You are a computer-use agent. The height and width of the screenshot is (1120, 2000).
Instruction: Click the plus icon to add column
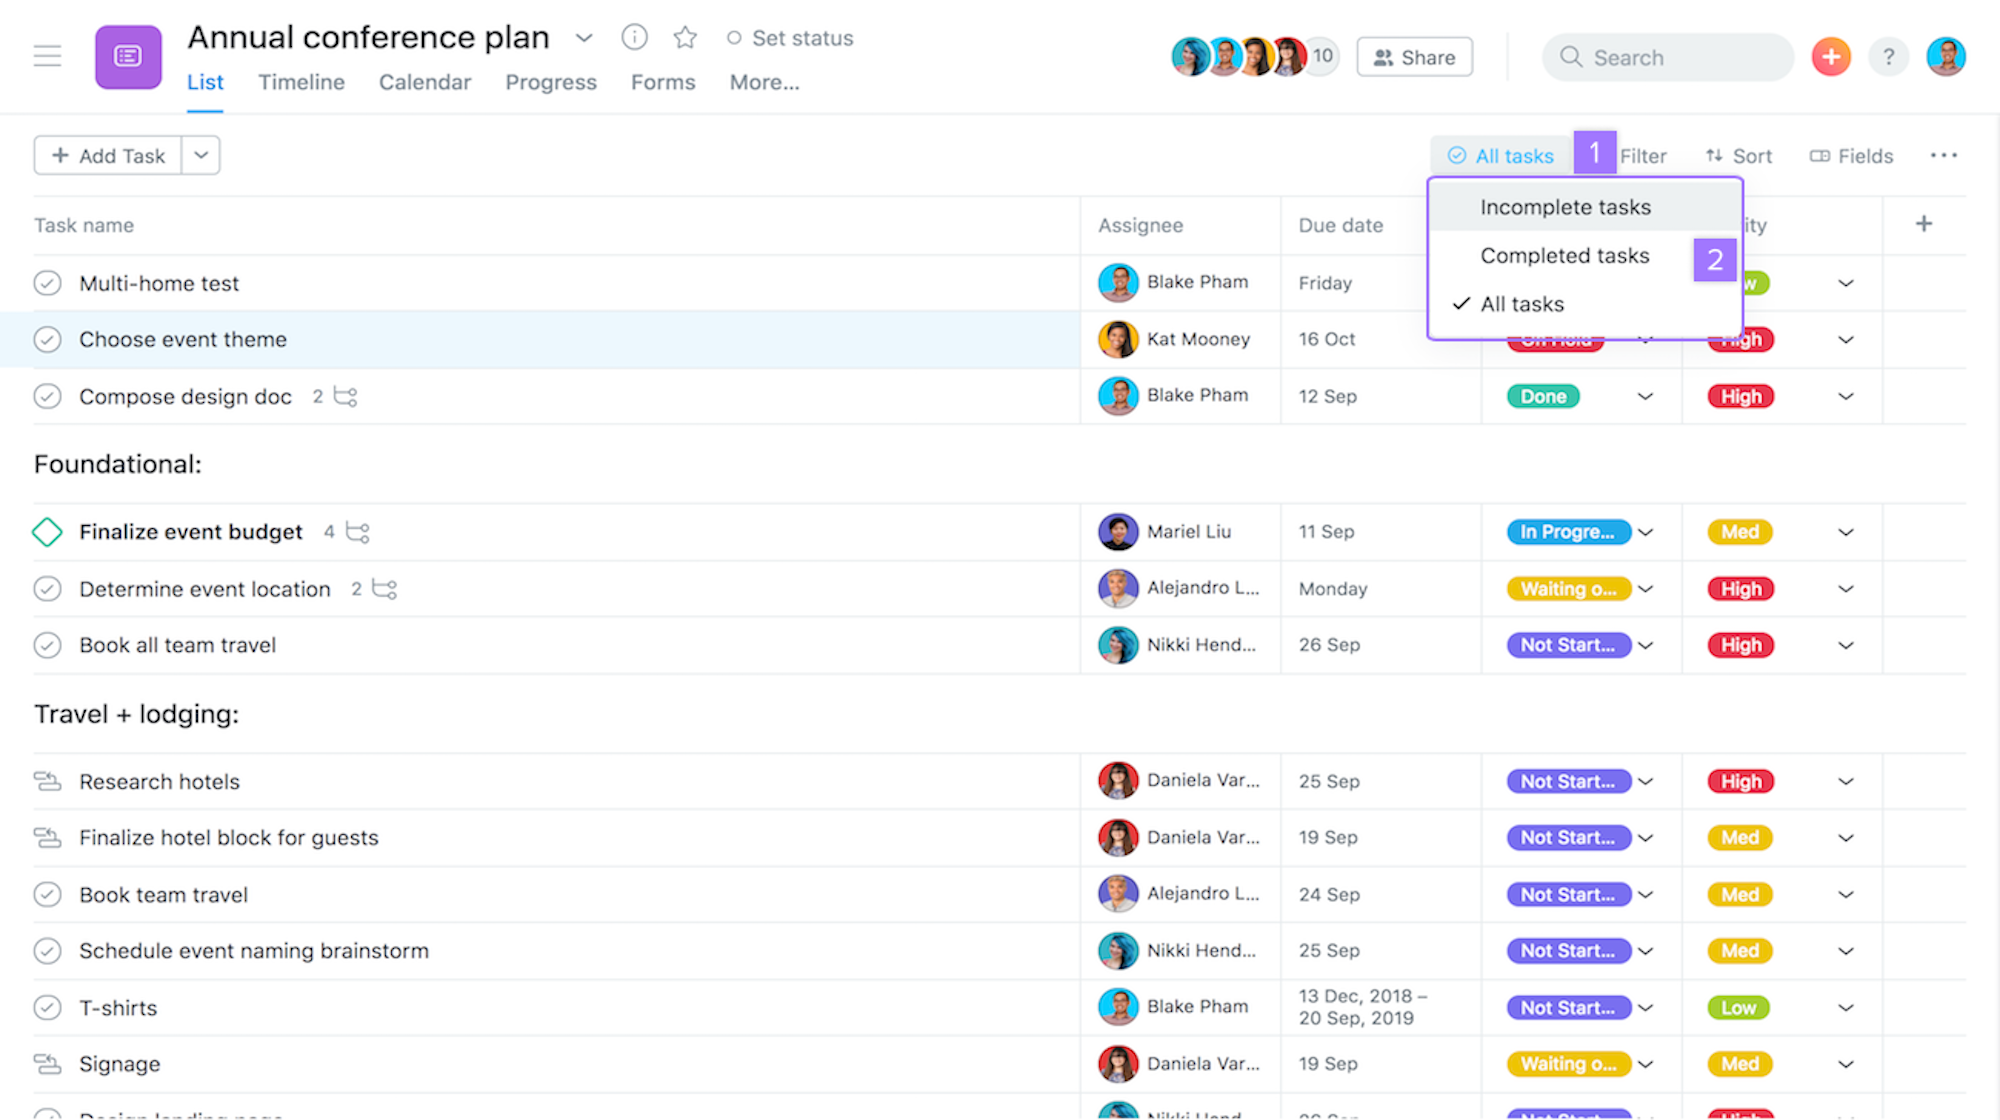tap(1924, 224)
